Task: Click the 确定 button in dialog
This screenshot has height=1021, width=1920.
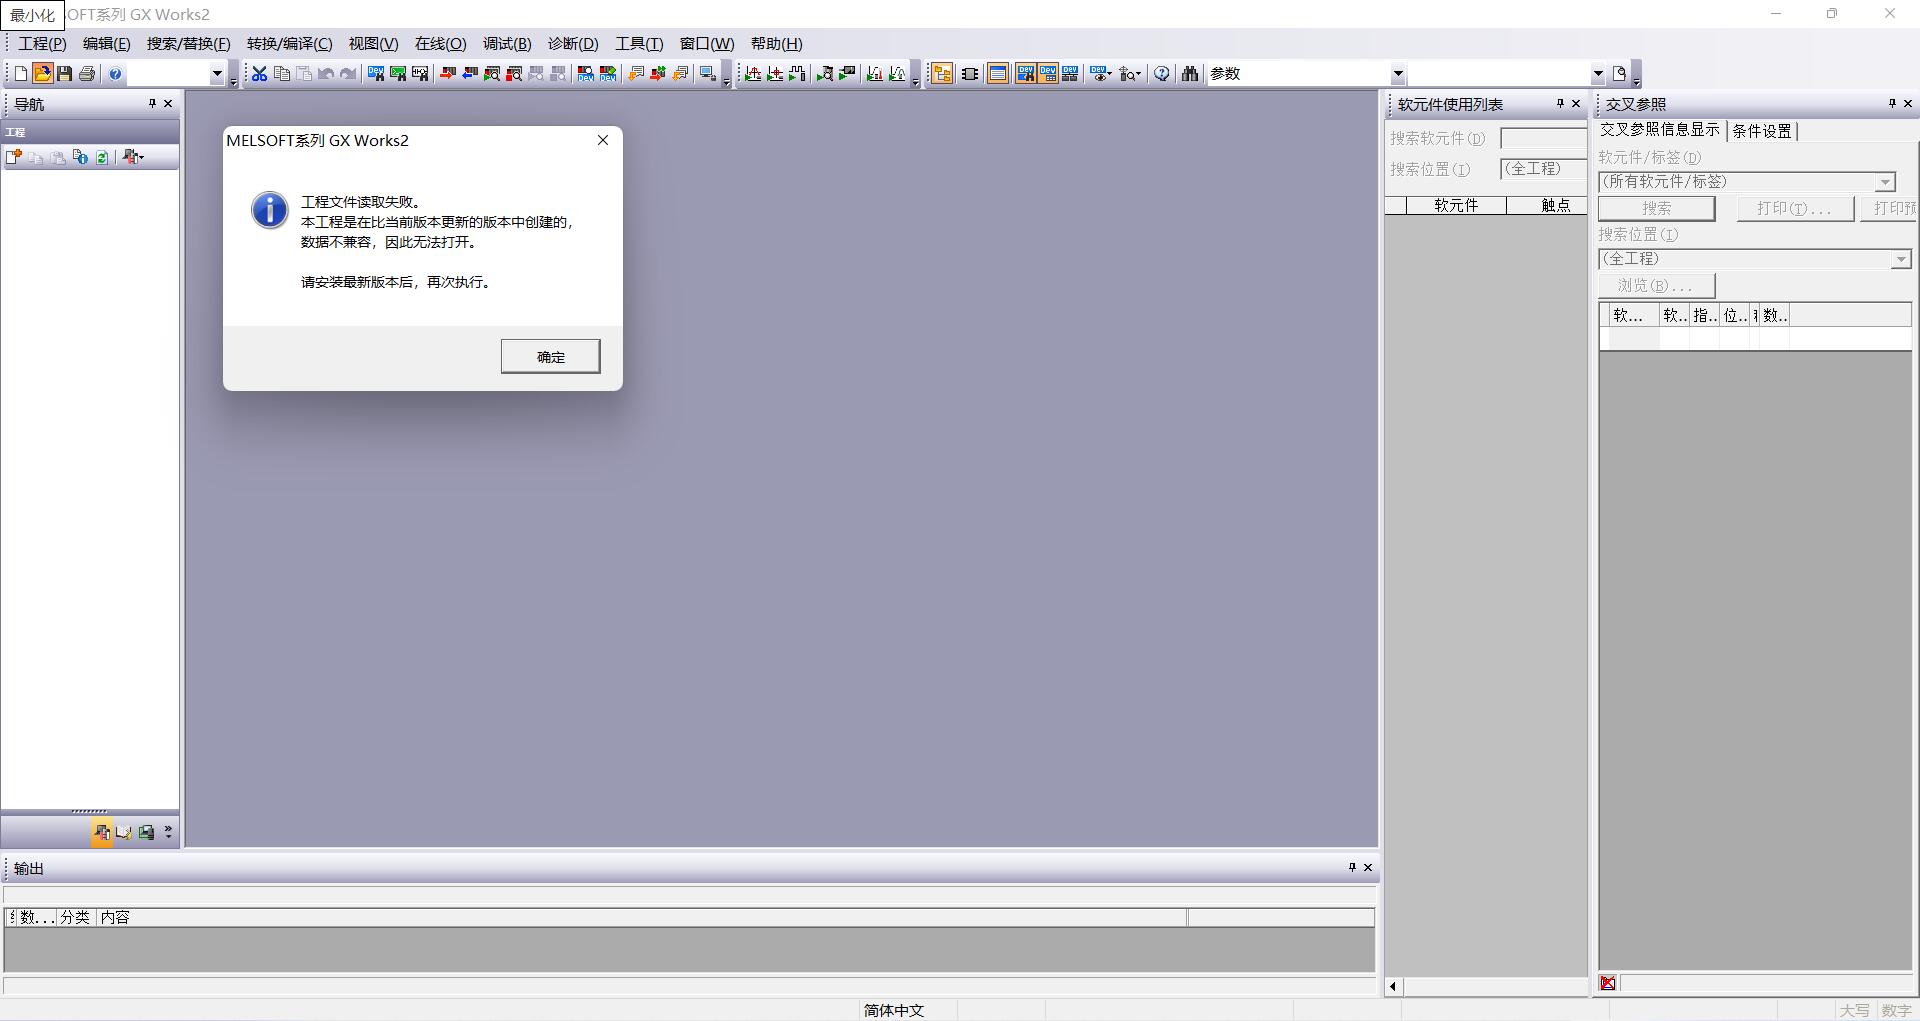Action: [x=550, y=357]
